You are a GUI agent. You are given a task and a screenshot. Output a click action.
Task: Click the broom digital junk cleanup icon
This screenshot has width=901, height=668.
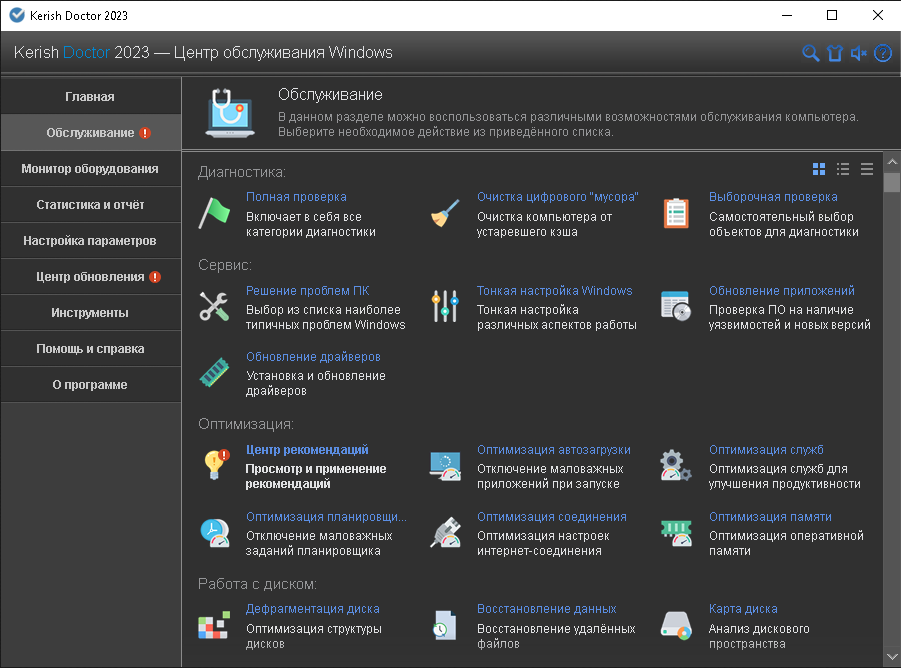pos(445,213)
